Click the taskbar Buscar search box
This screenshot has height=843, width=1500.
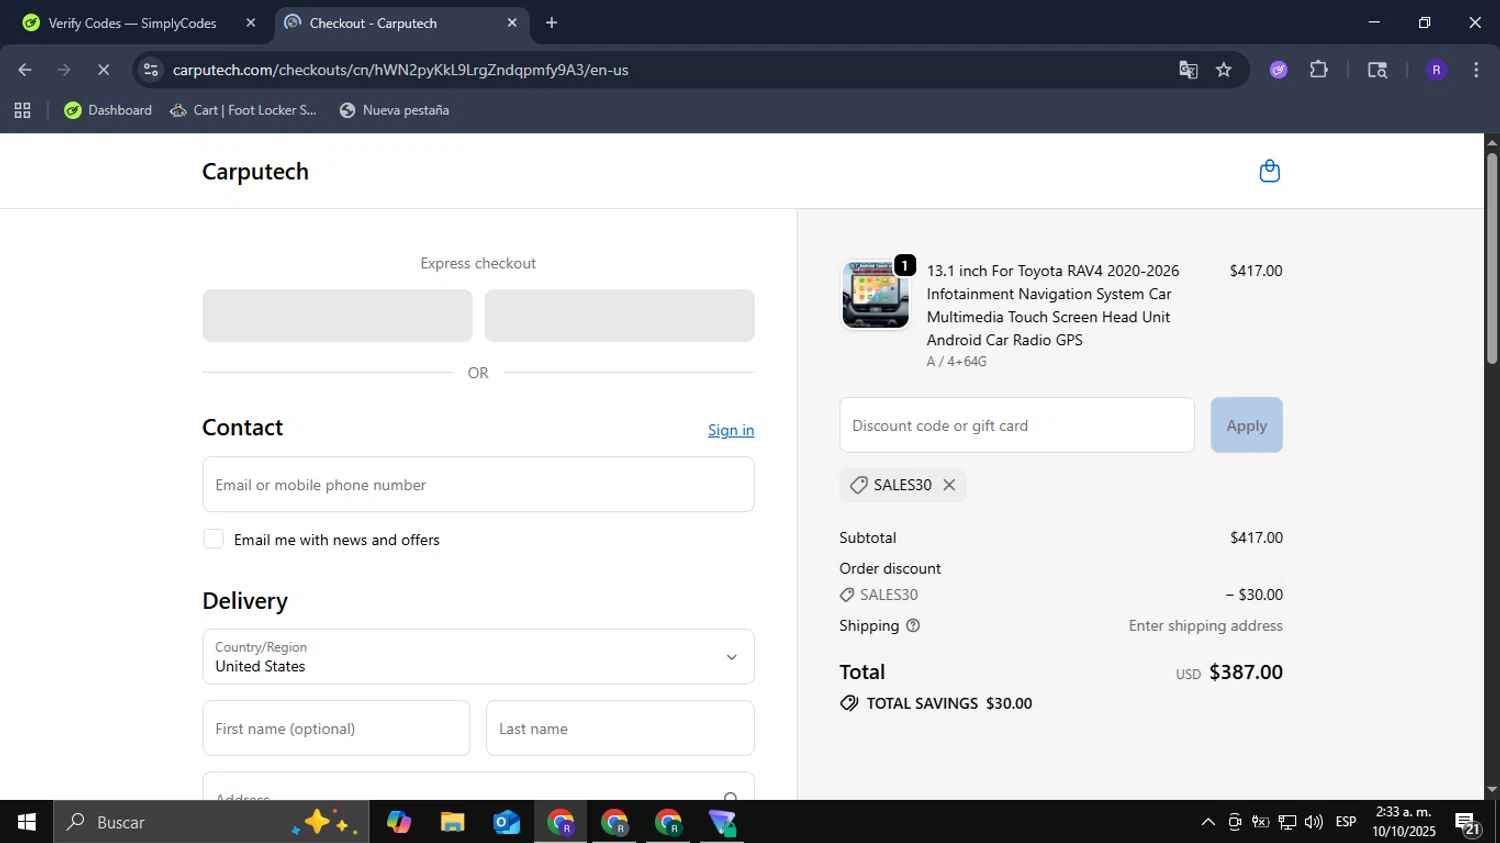point(211,822)
